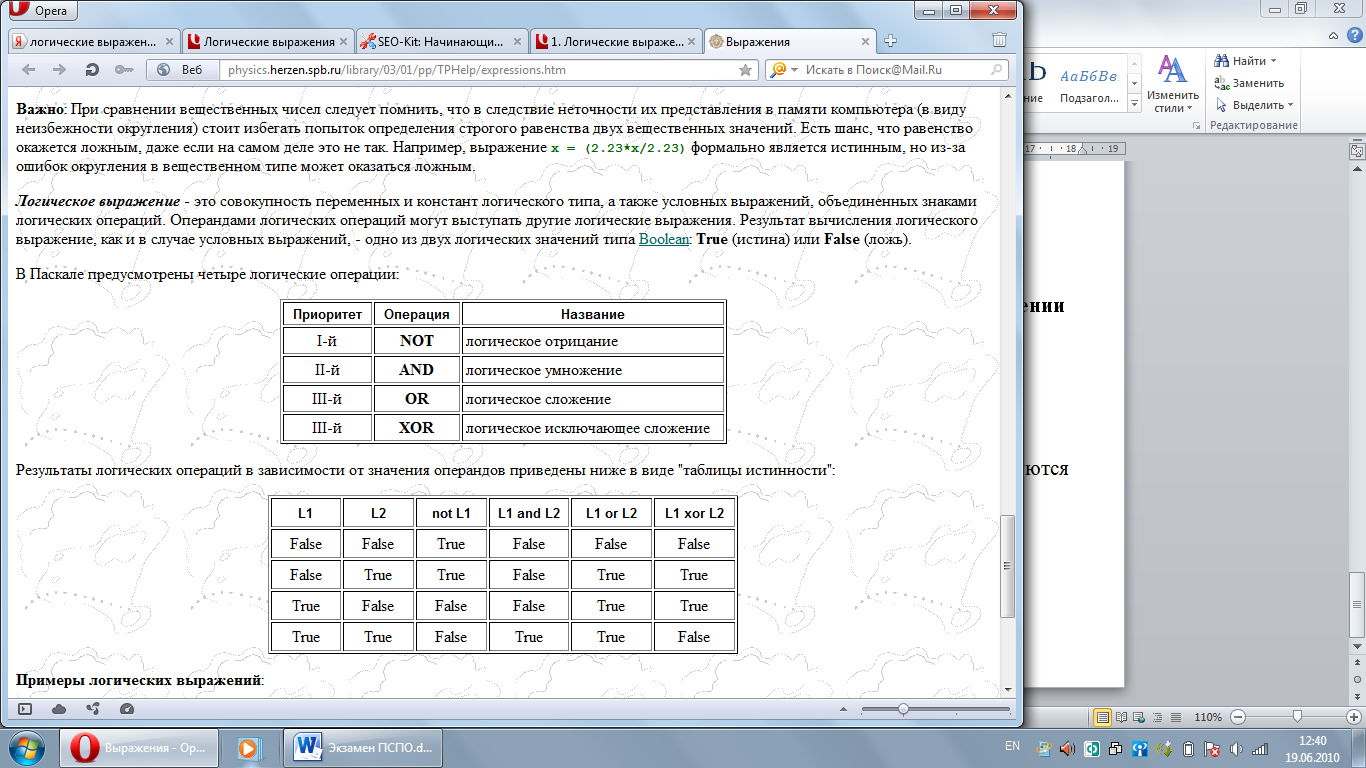Go back to previous page in Opera
This screenshot has width=1366, height=768.
(28, 70)
